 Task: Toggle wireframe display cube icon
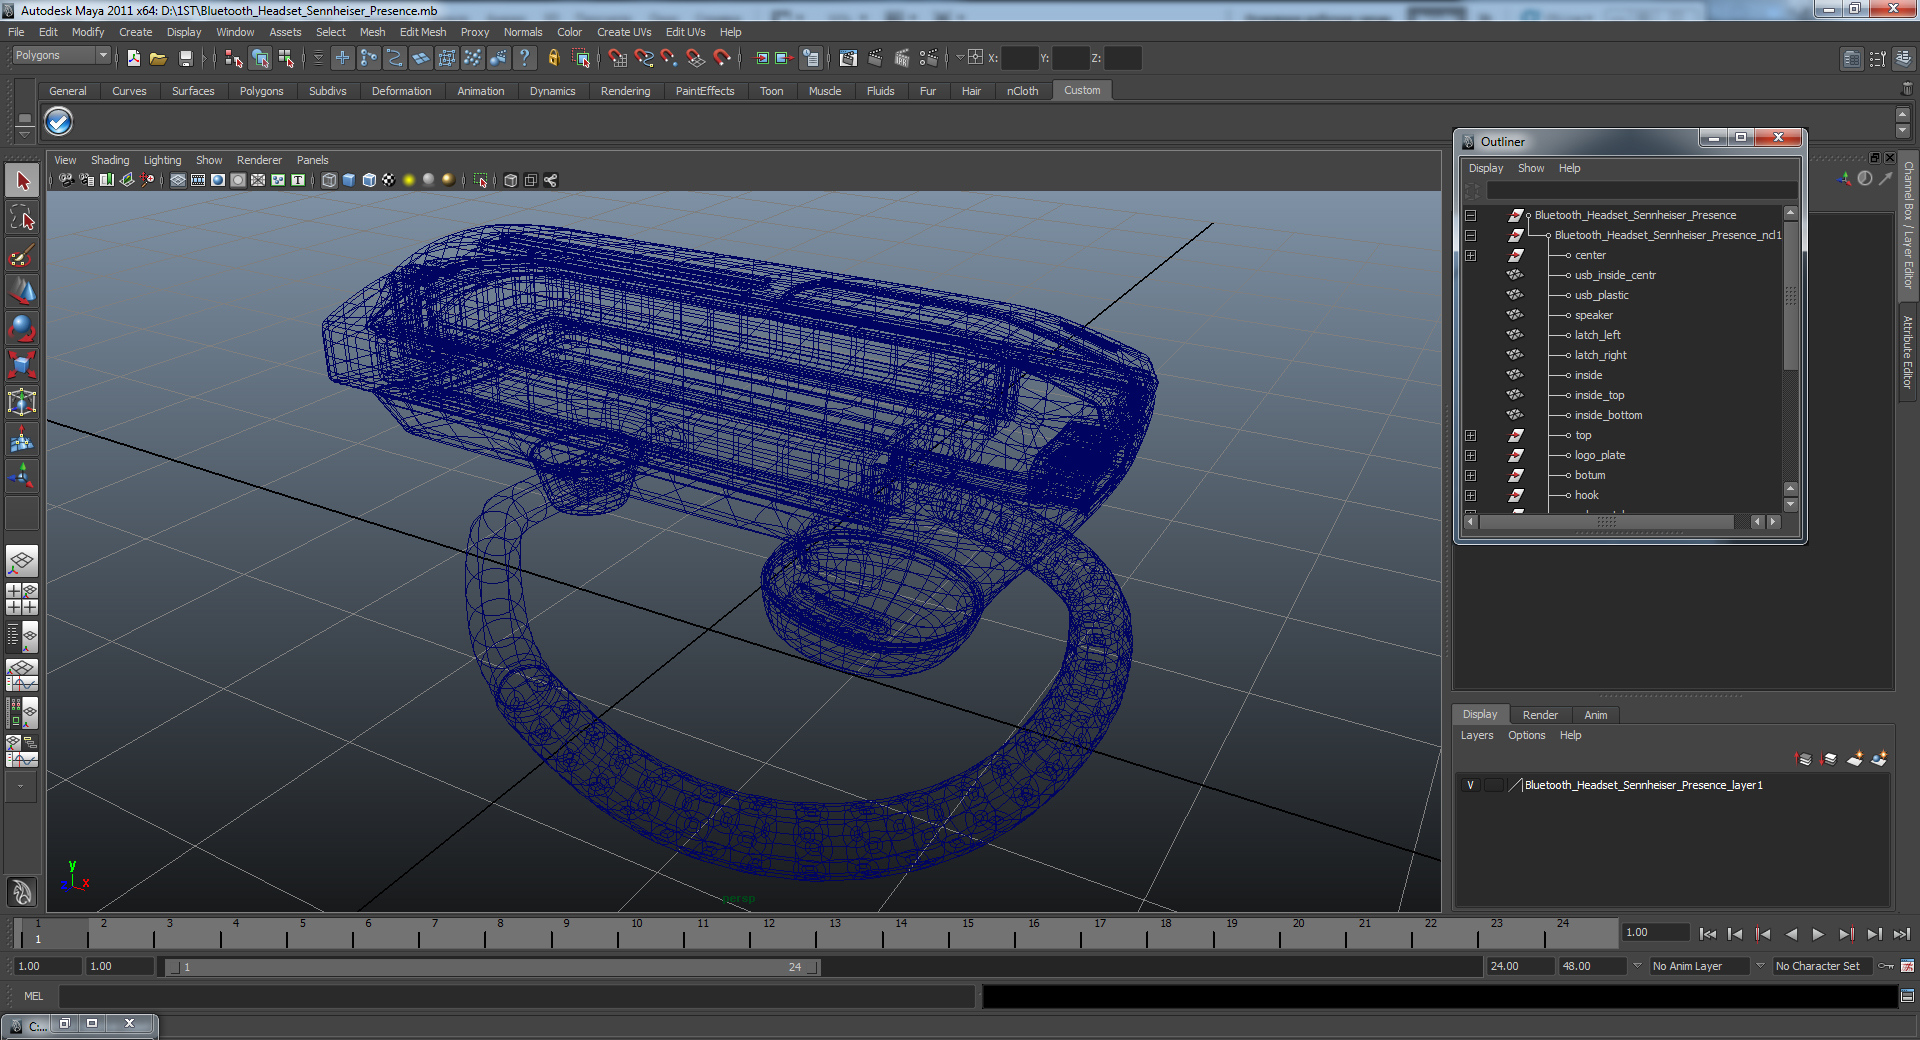pyautogui.click(x=329, y=180)
